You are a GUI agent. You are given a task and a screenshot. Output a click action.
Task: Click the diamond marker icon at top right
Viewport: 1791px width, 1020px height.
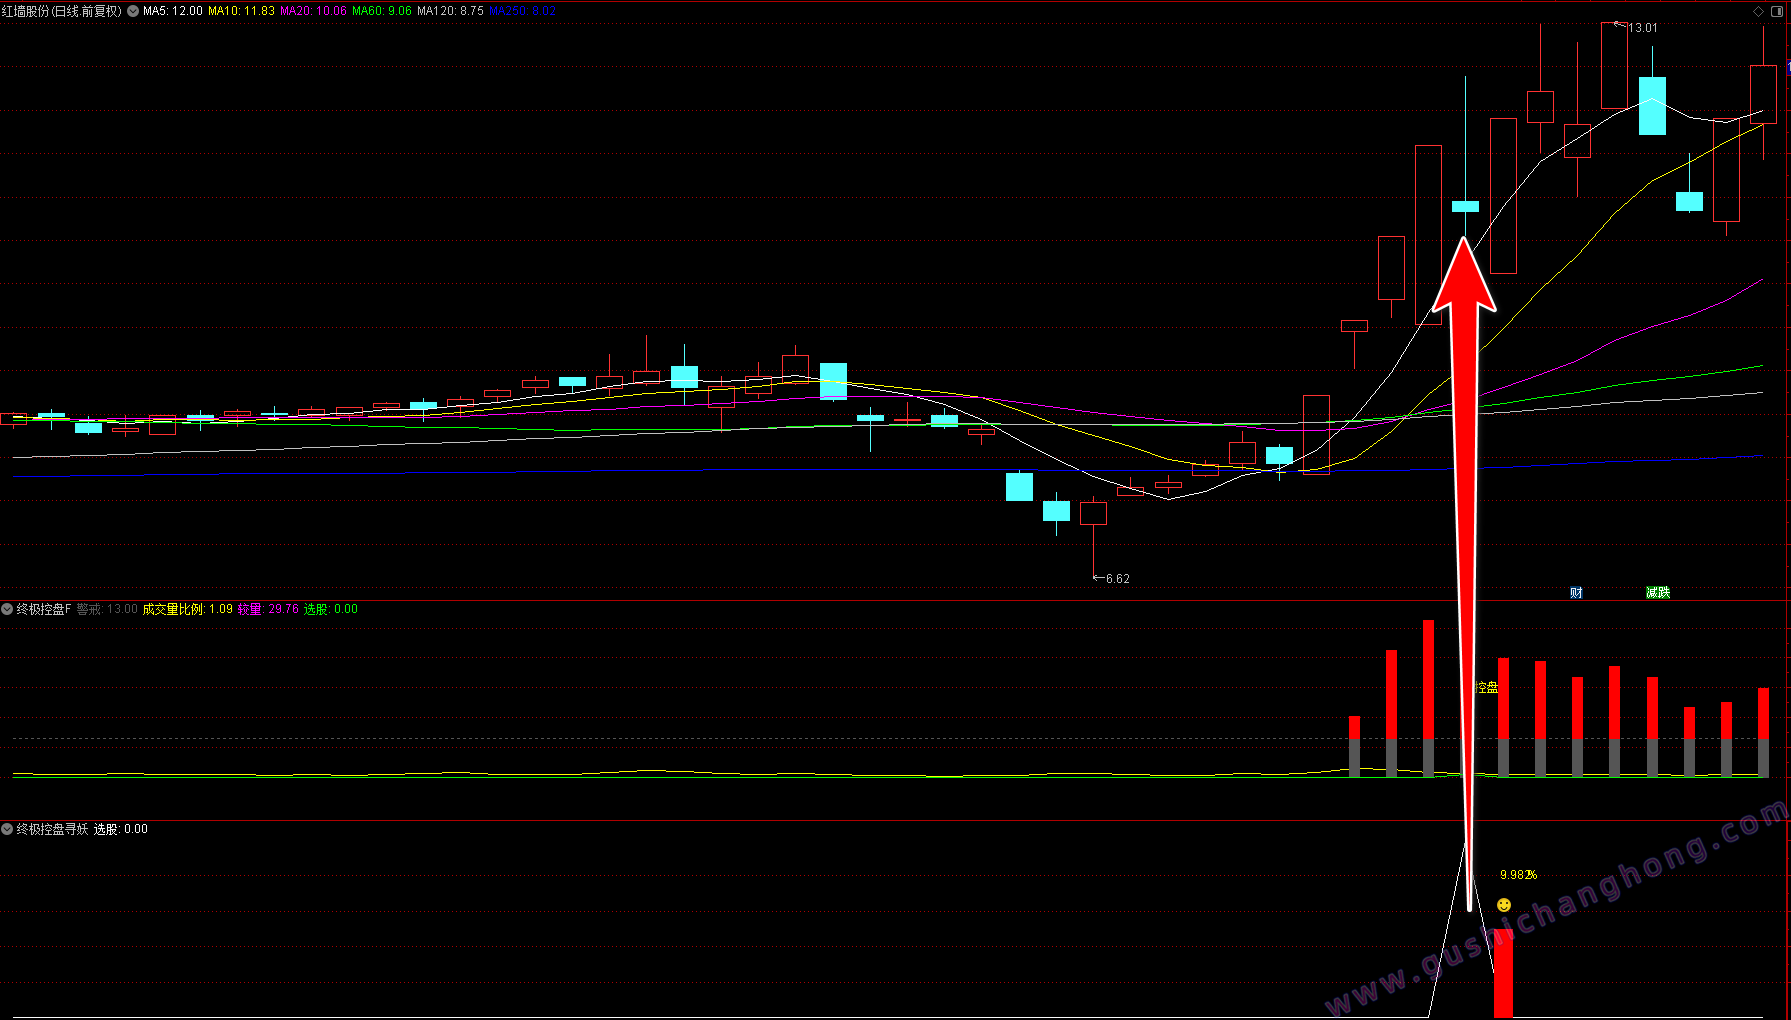click(x=1759, y=11)
